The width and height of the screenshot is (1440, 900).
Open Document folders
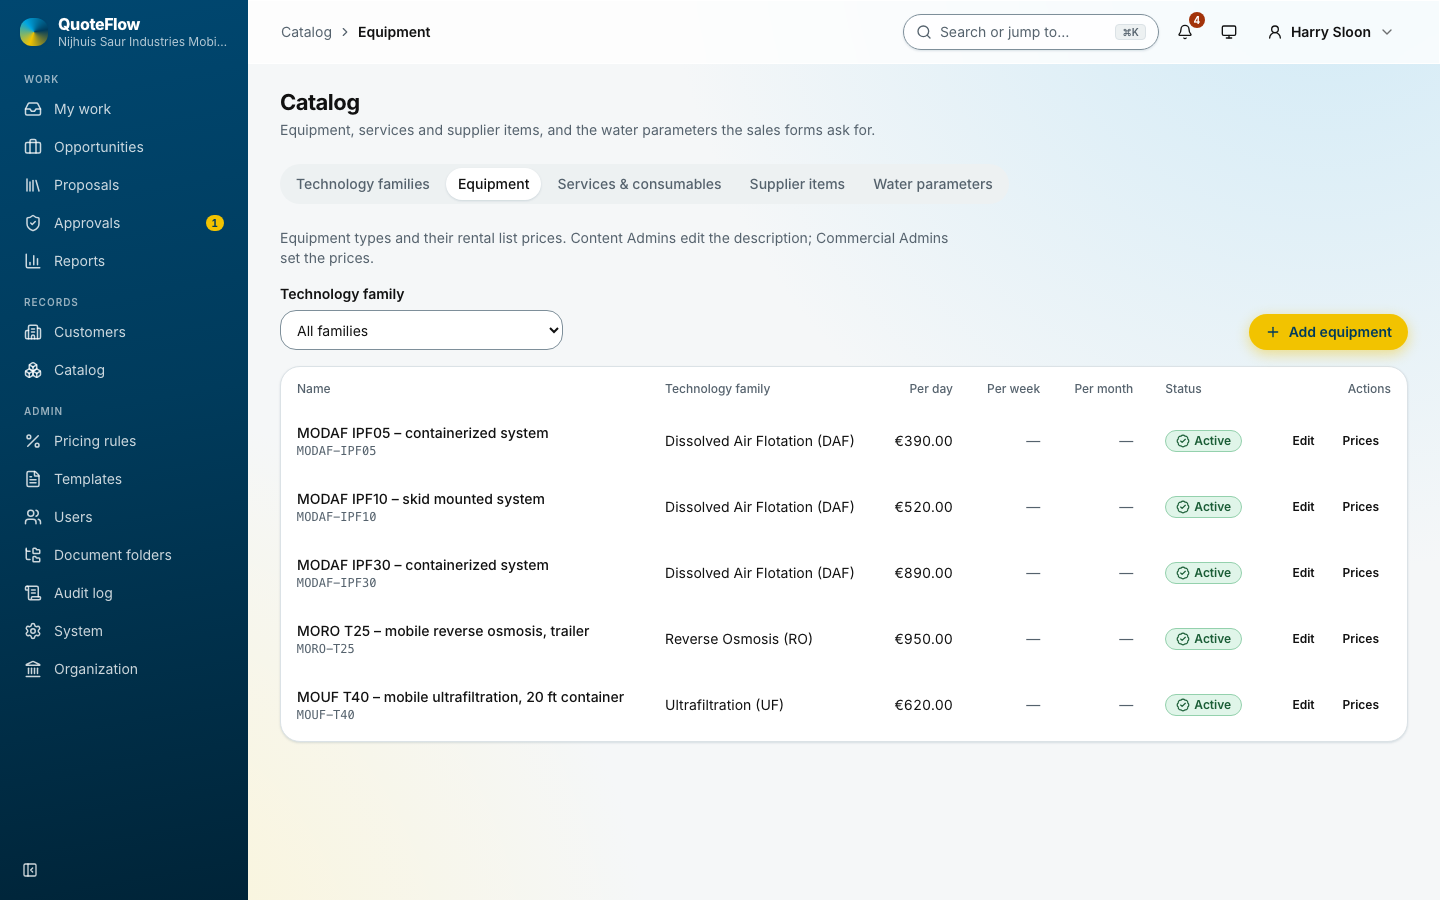(124, 555)
